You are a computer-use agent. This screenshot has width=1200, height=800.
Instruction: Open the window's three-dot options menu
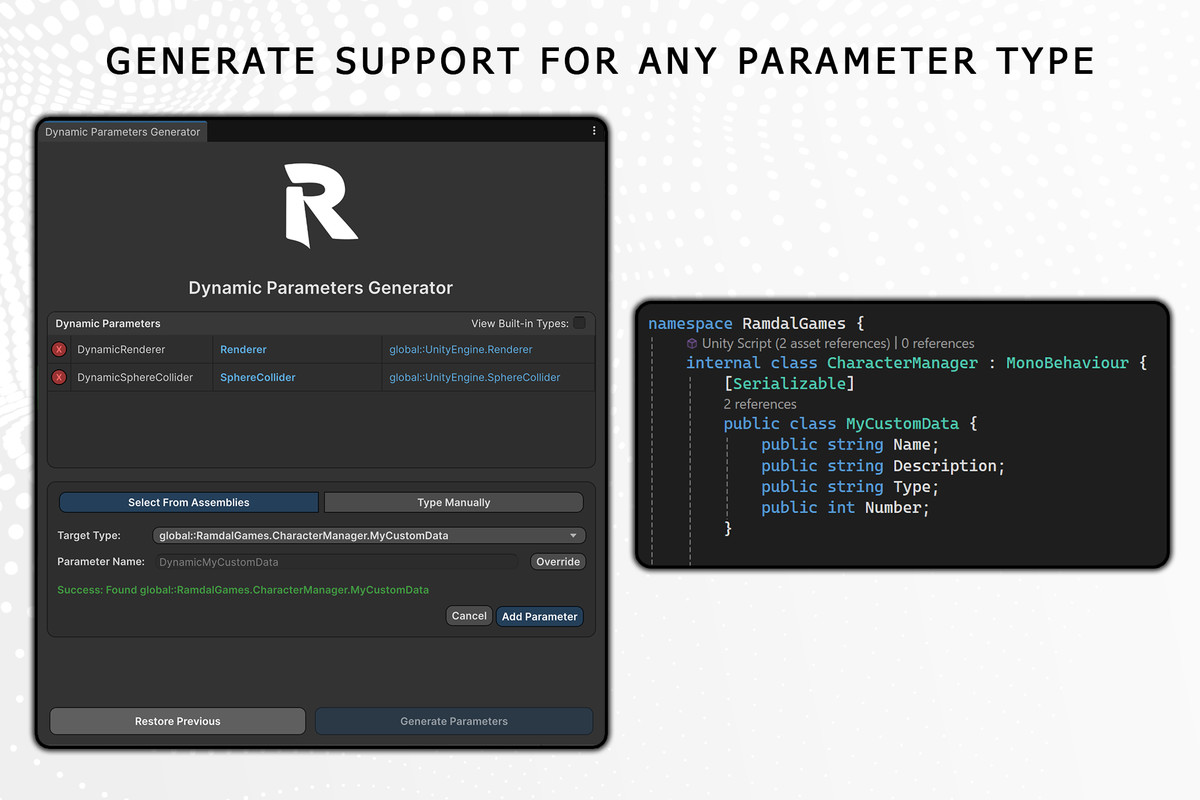click(x=594, y=131)
